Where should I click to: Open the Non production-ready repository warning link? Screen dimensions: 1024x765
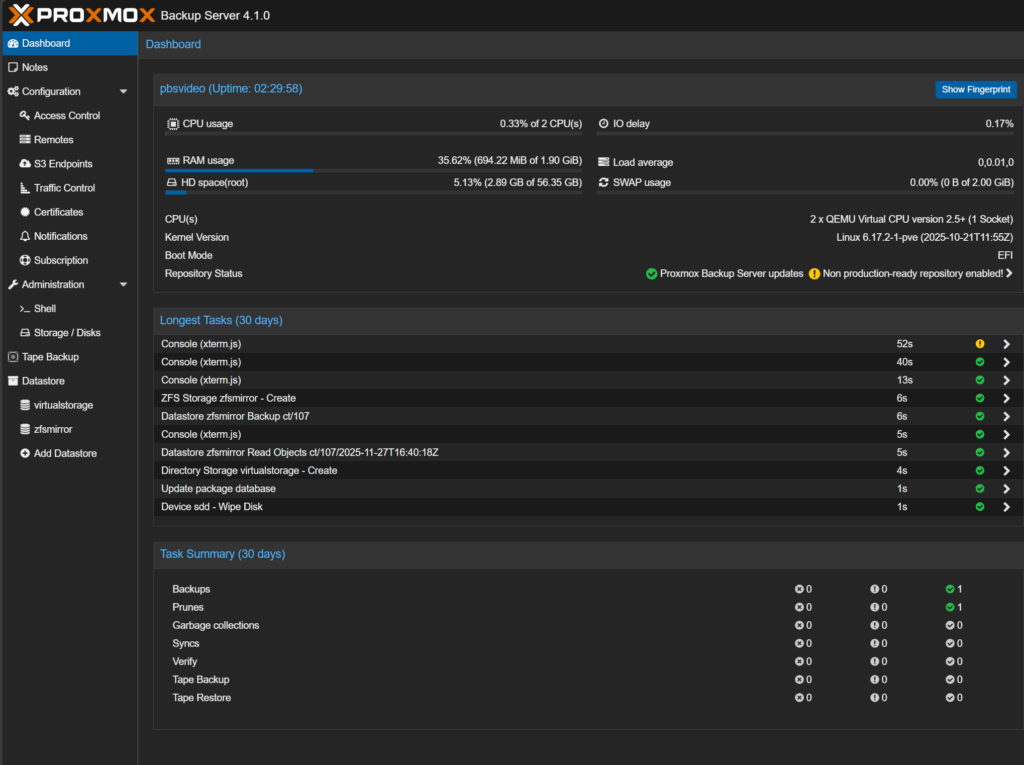tap(910, 273)
